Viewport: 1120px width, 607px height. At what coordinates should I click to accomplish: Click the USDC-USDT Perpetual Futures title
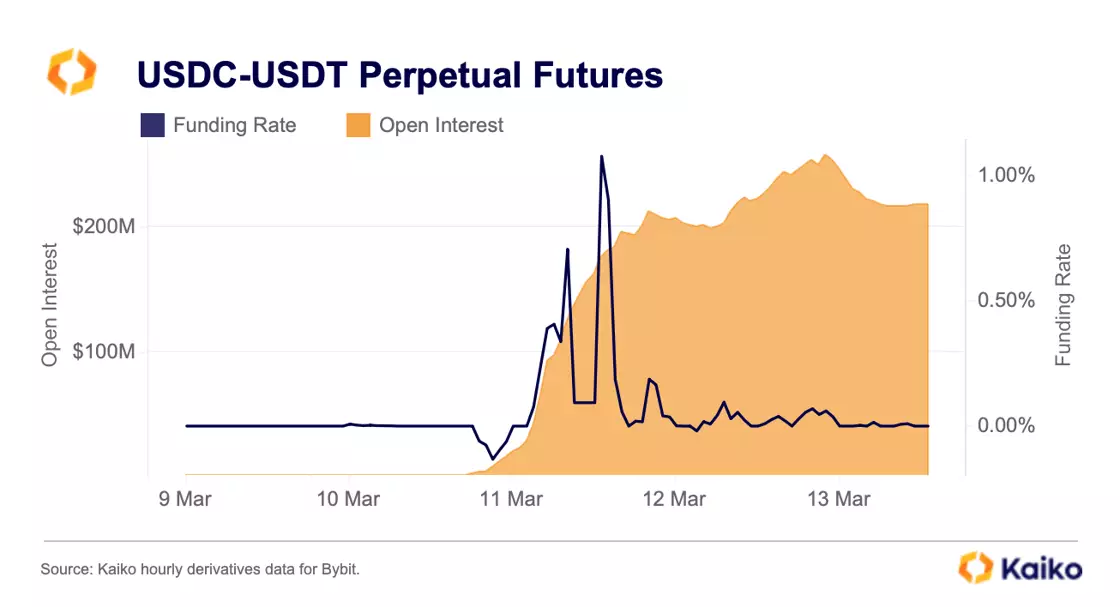[x=399, y=75]
